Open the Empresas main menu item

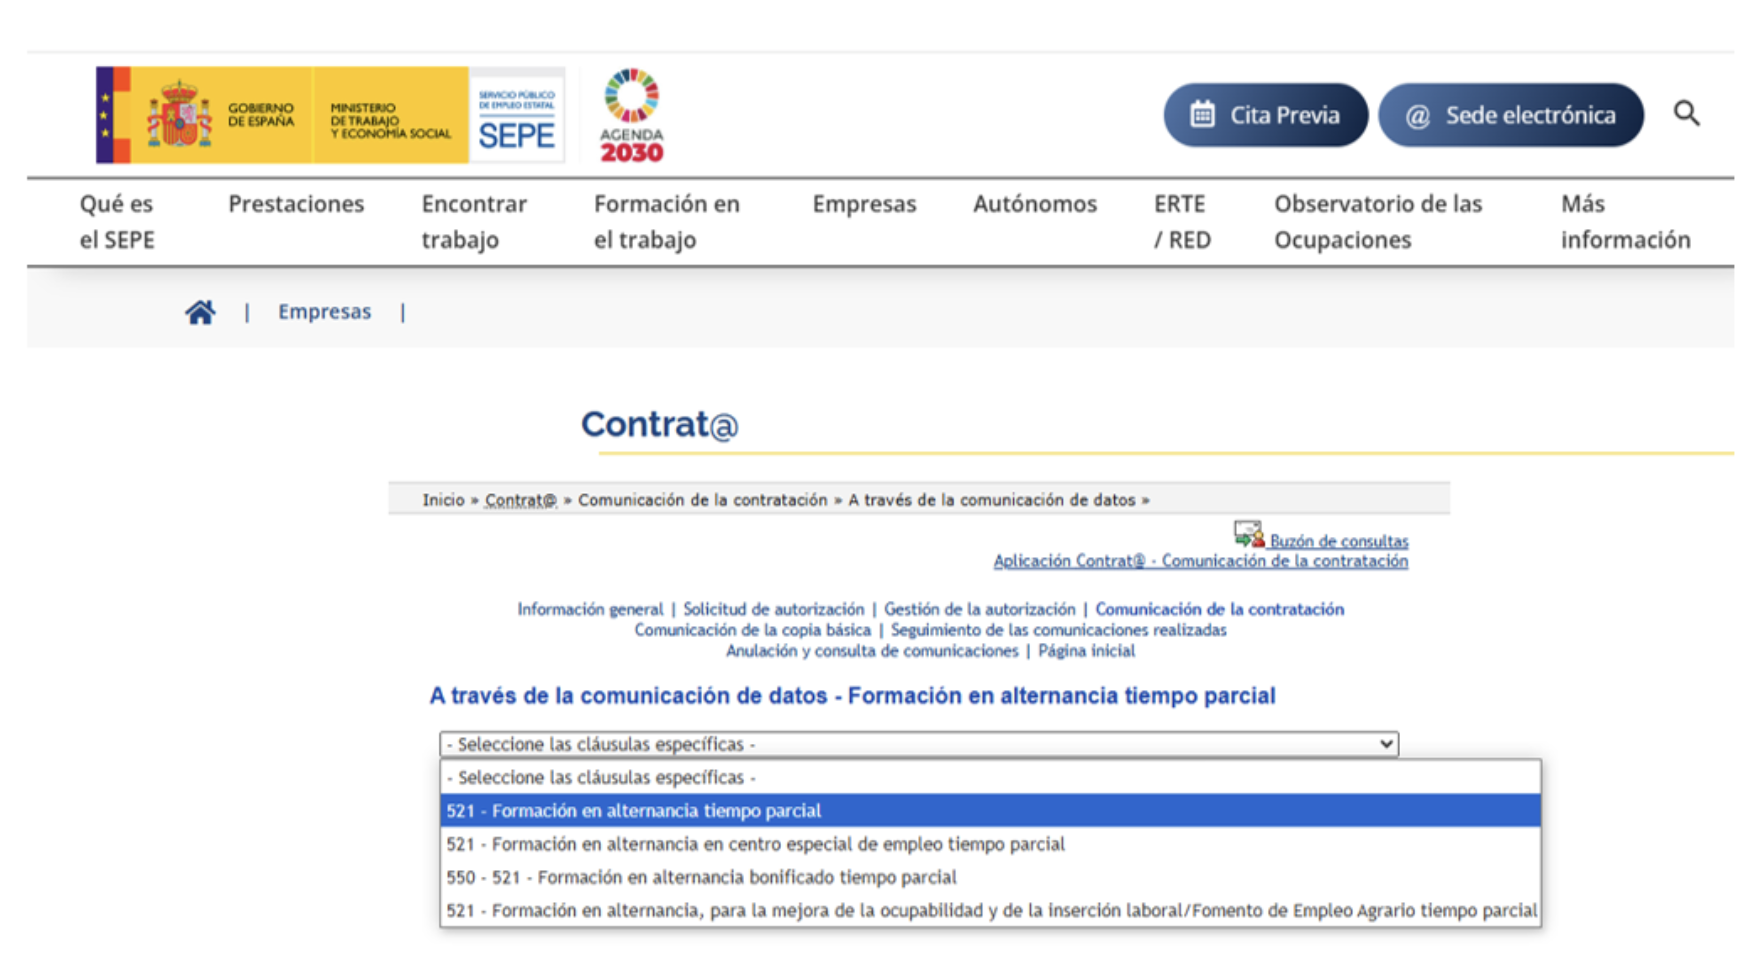click(864, 204)
